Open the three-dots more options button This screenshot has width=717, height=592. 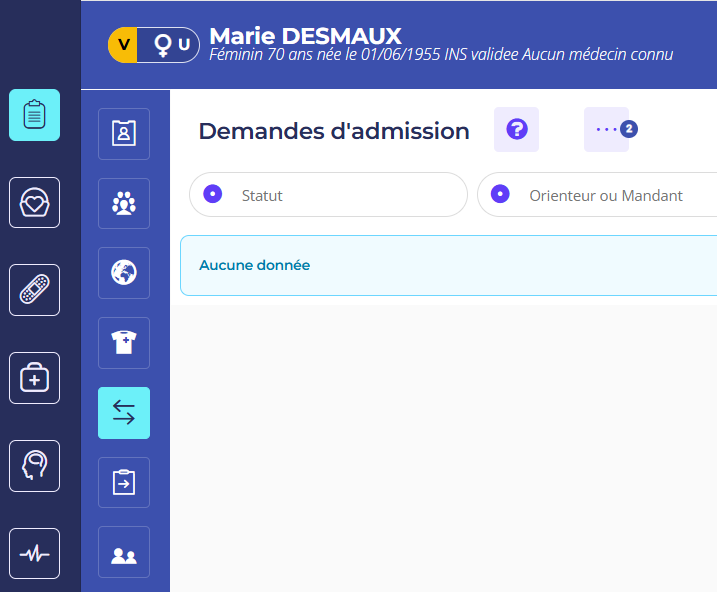[x=607, y=130]
